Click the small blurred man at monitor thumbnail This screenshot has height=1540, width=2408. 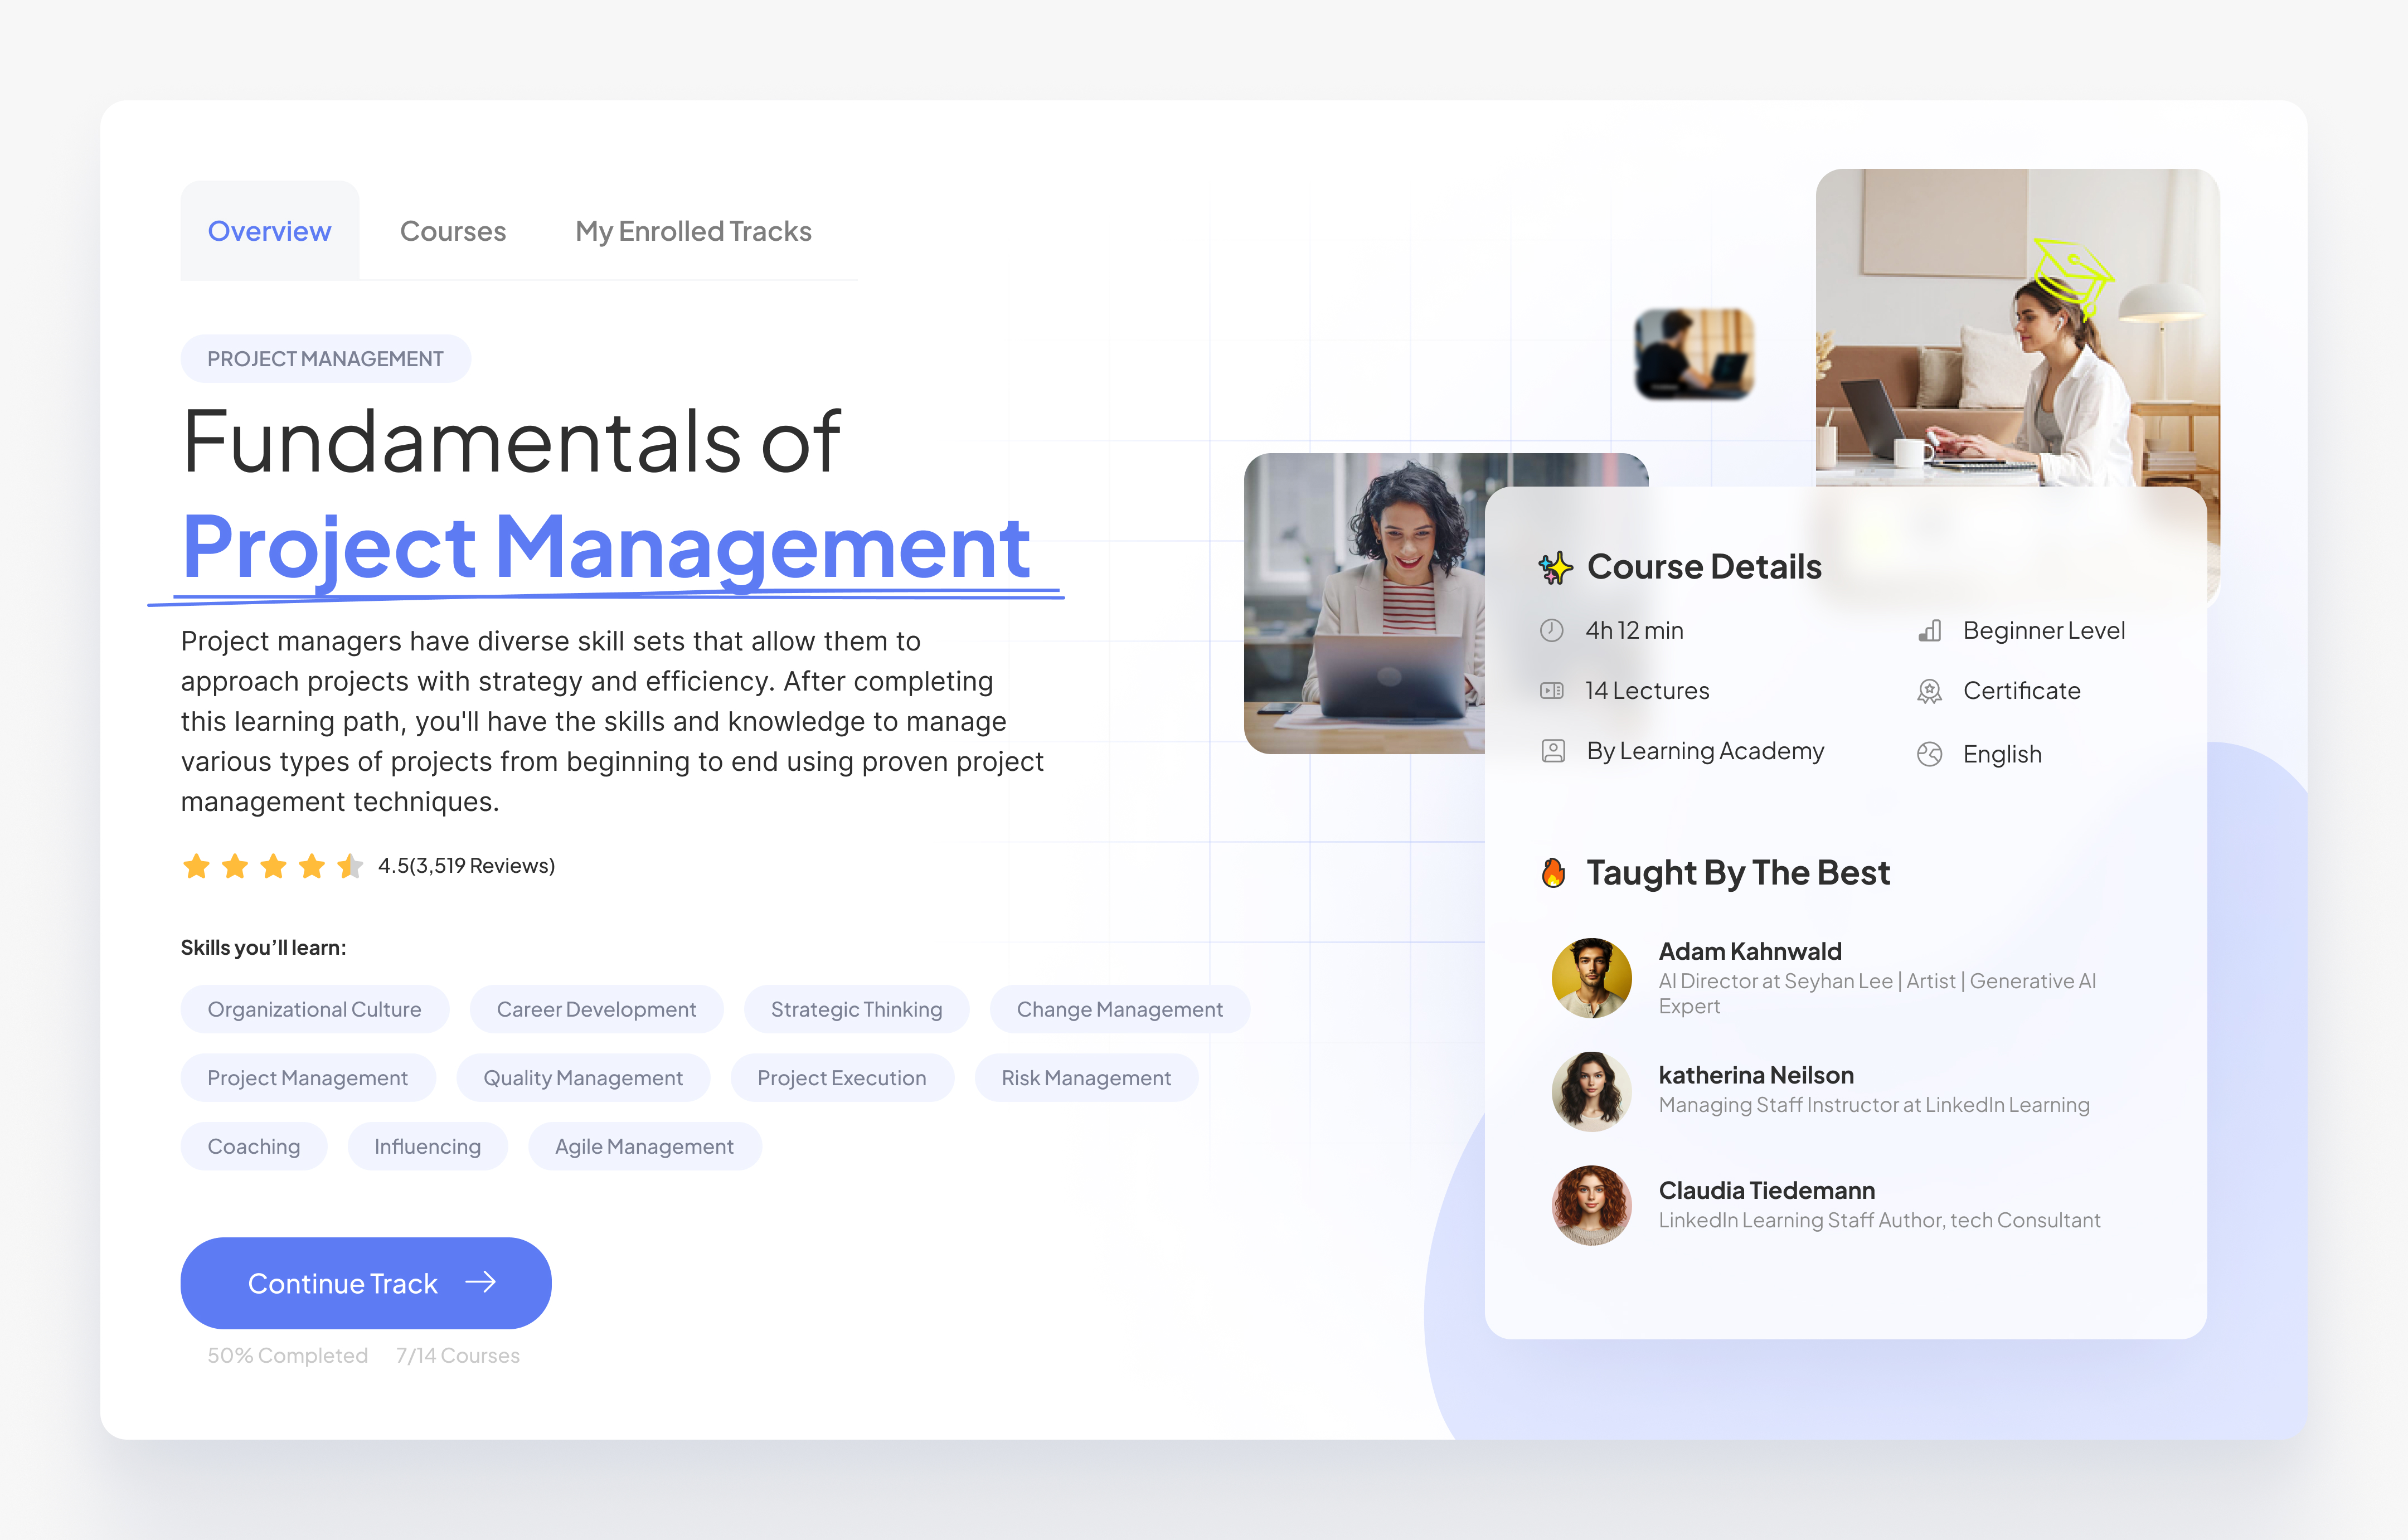(x=1694, y=354)
